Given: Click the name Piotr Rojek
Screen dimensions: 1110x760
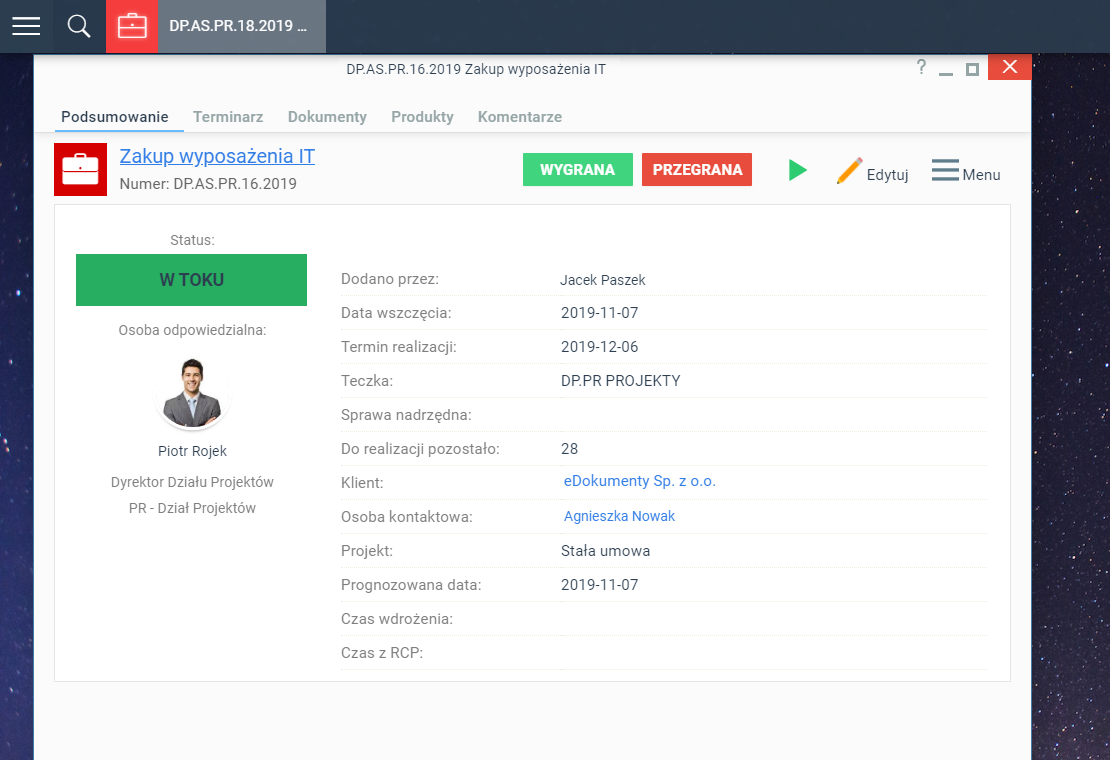Looking at the screenshot, I should coord(192,451).
